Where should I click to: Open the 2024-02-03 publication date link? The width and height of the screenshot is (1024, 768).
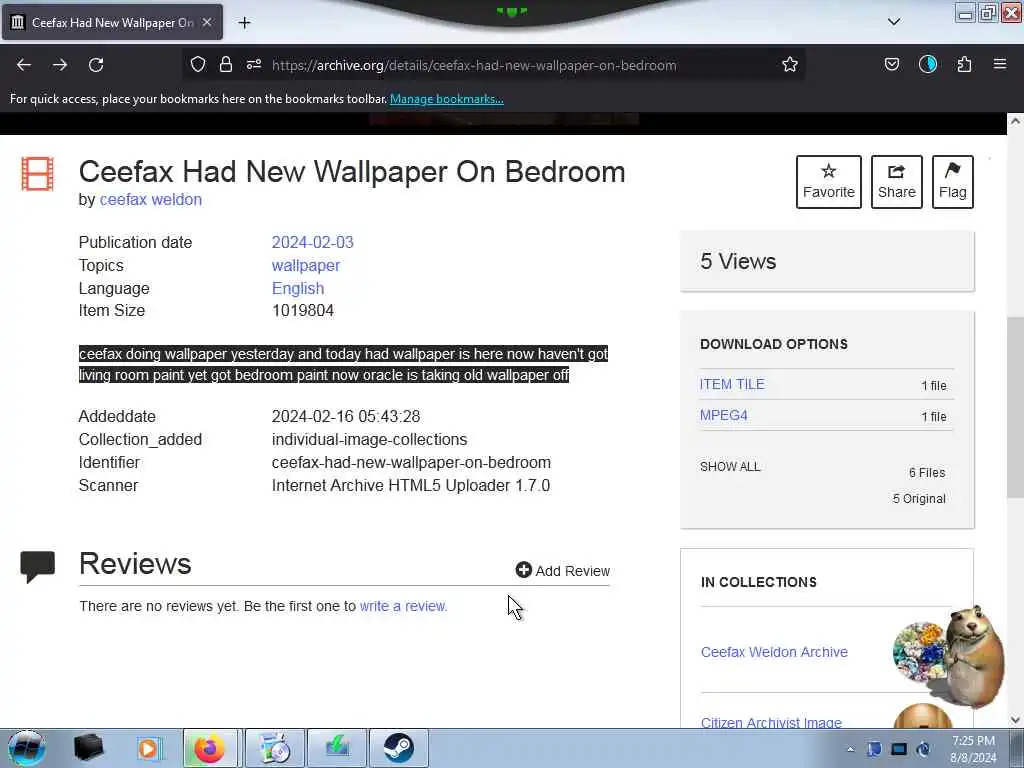coord(312,242)
